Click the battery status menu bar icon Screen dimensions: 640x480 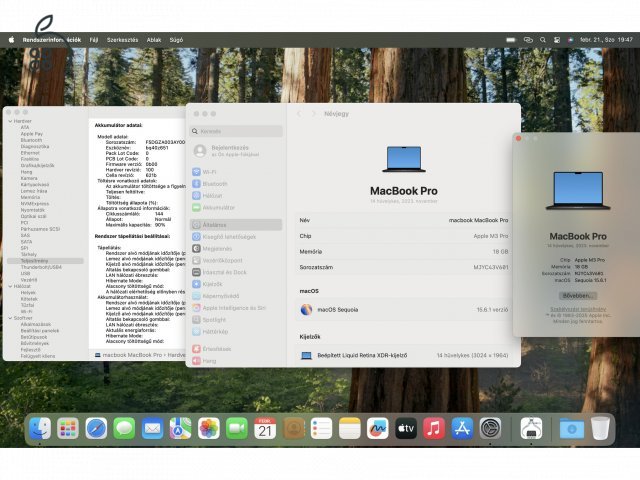click(x=511, y=40)
